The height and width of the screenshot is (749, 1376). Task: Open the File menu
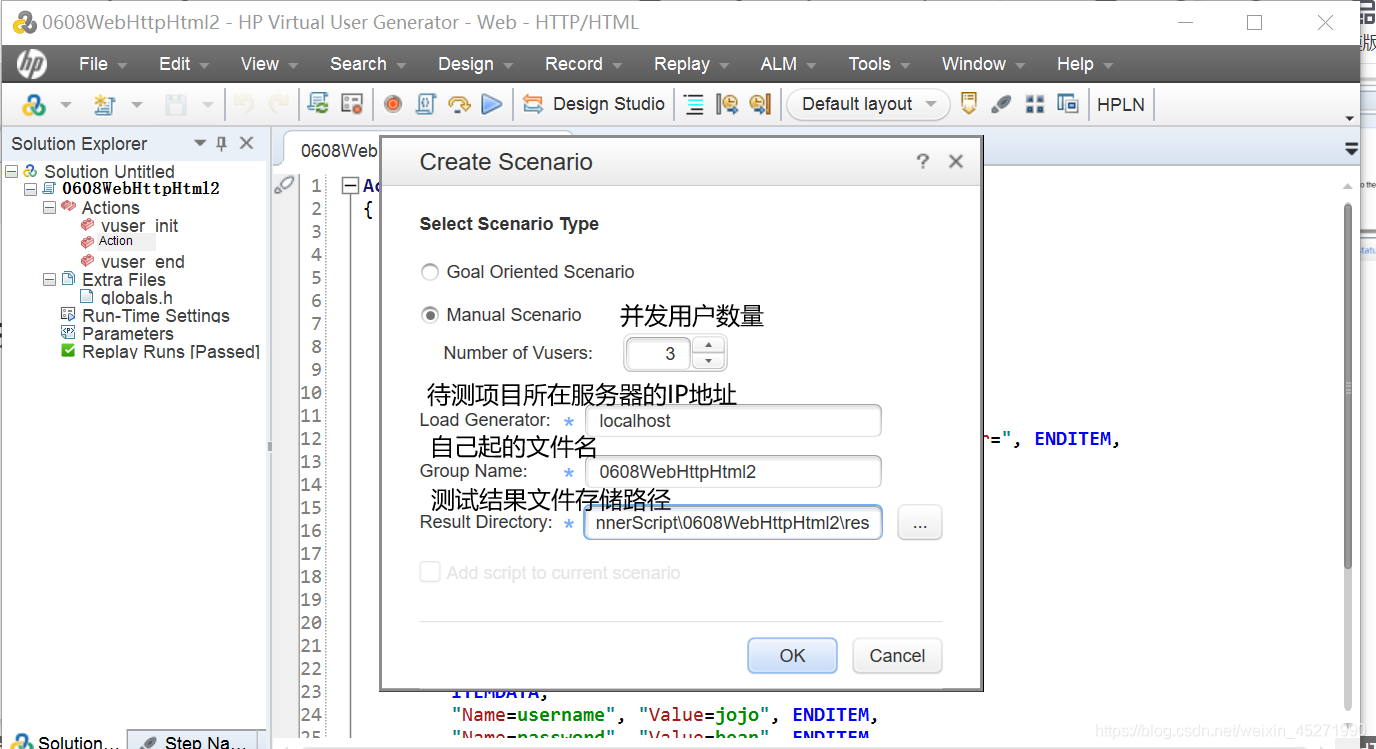click(x=103, y=64)
